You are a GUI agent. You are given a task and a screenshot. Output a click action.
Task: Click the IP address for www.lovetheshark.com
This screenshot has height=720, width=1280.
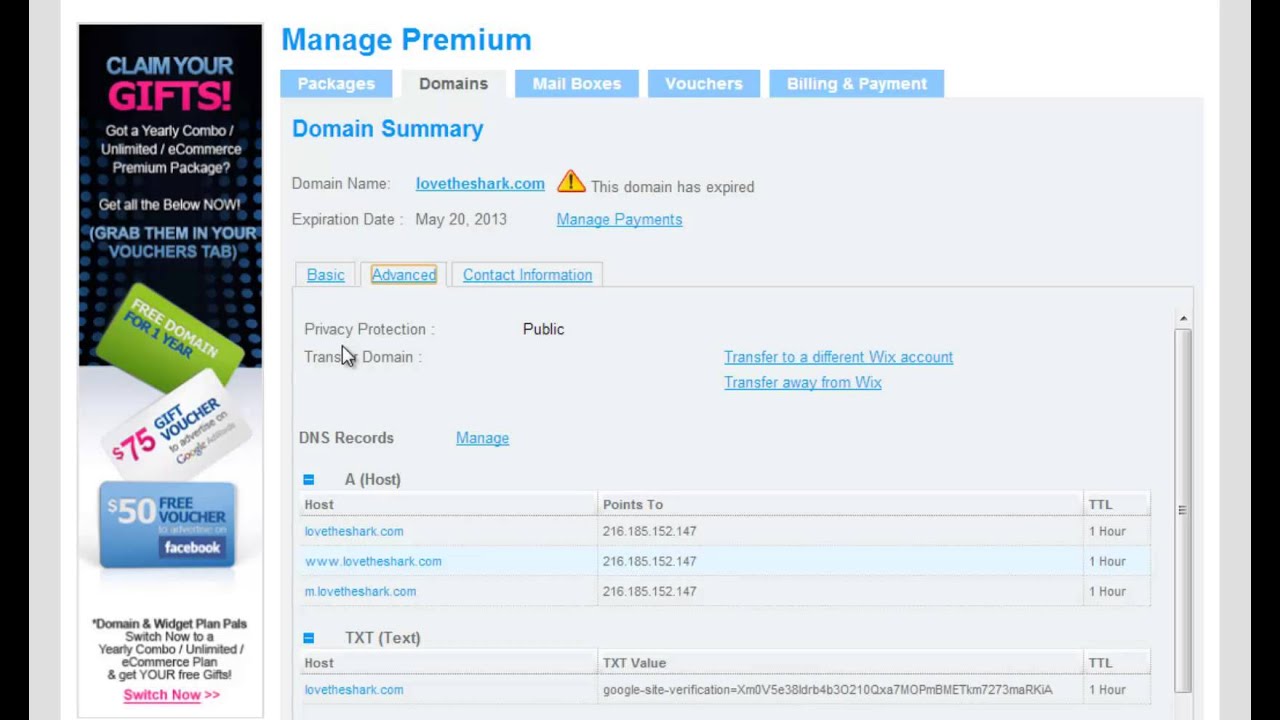coord(649,562)
